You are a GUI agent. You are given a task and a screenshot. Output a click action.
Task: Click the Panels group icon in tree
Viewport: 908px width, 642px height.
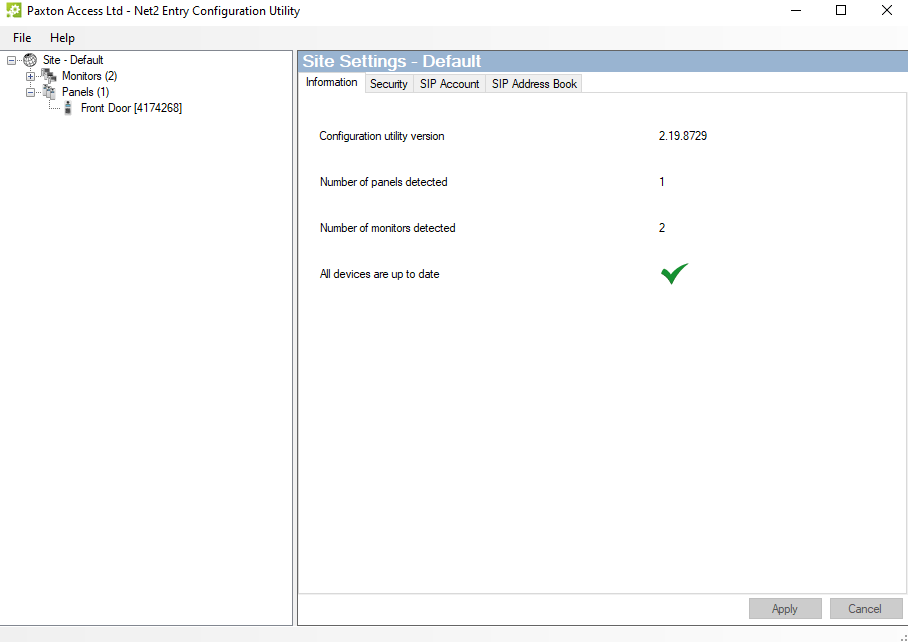tap(49, 92)
